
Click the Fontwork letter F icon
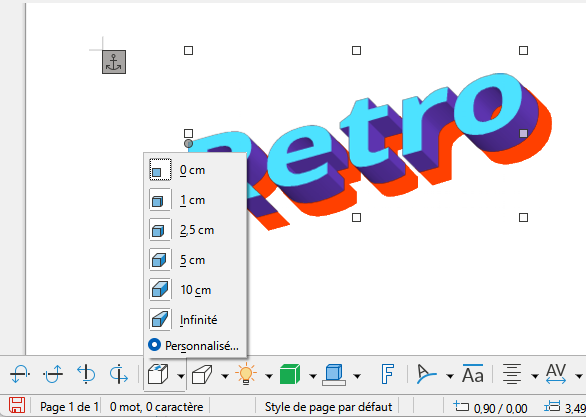387,374
